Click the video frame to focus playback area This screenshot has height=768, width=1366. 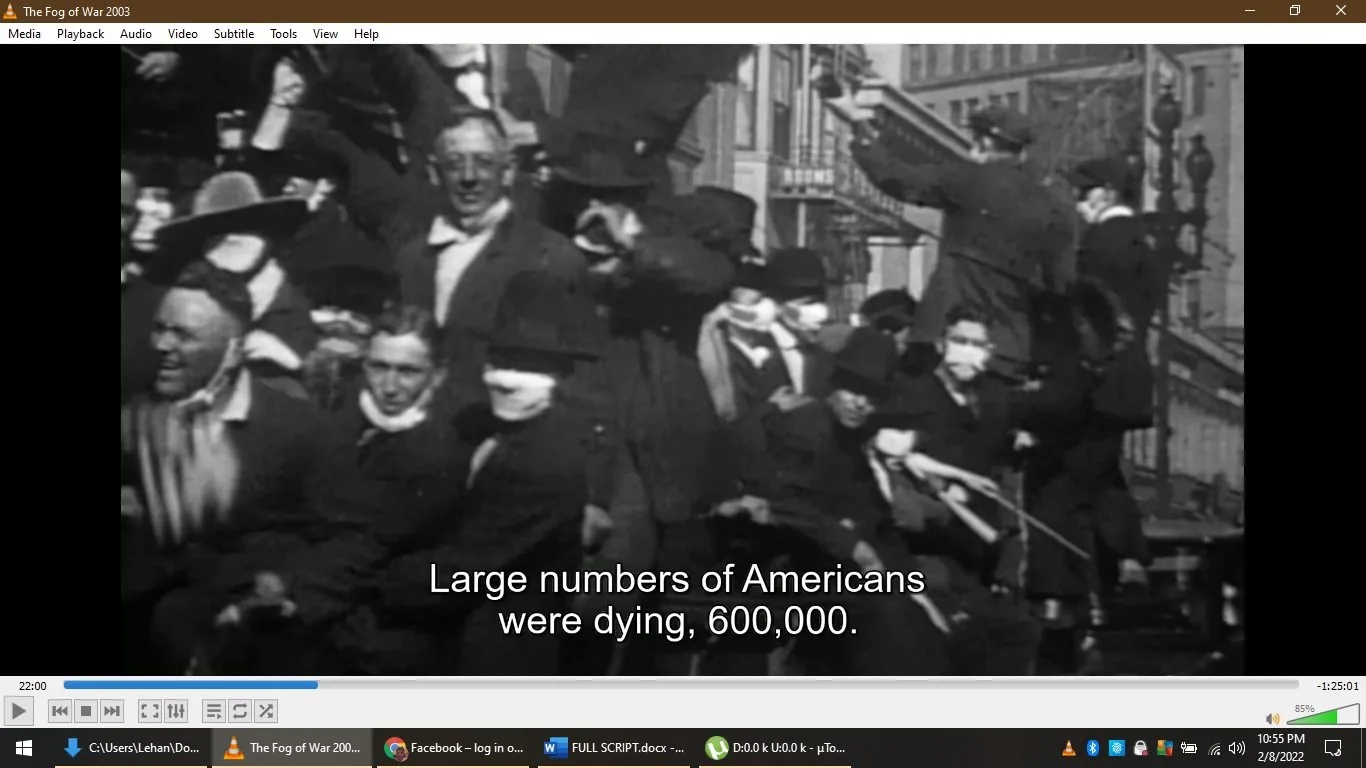click(x=683, y=360)
